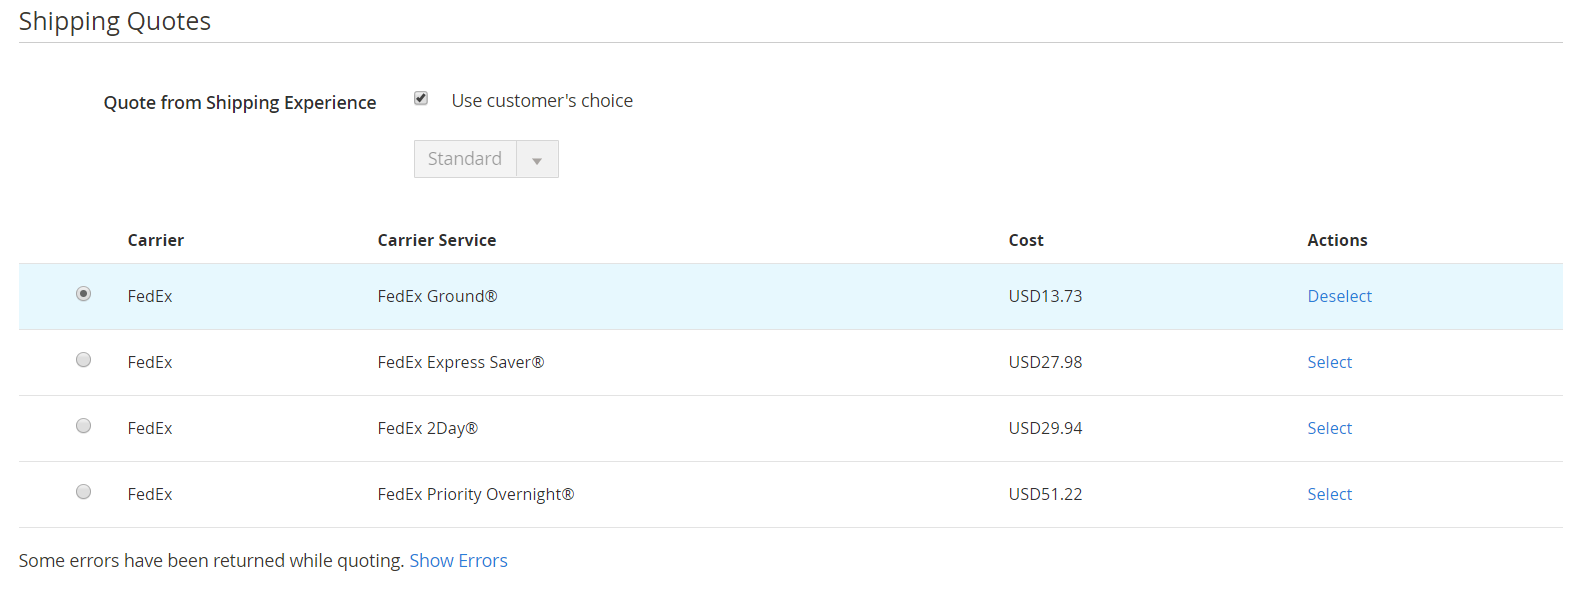Click the FedEx 2Day® service name
This screenshot has height=591, width=1581.
(x=427, y=428)
